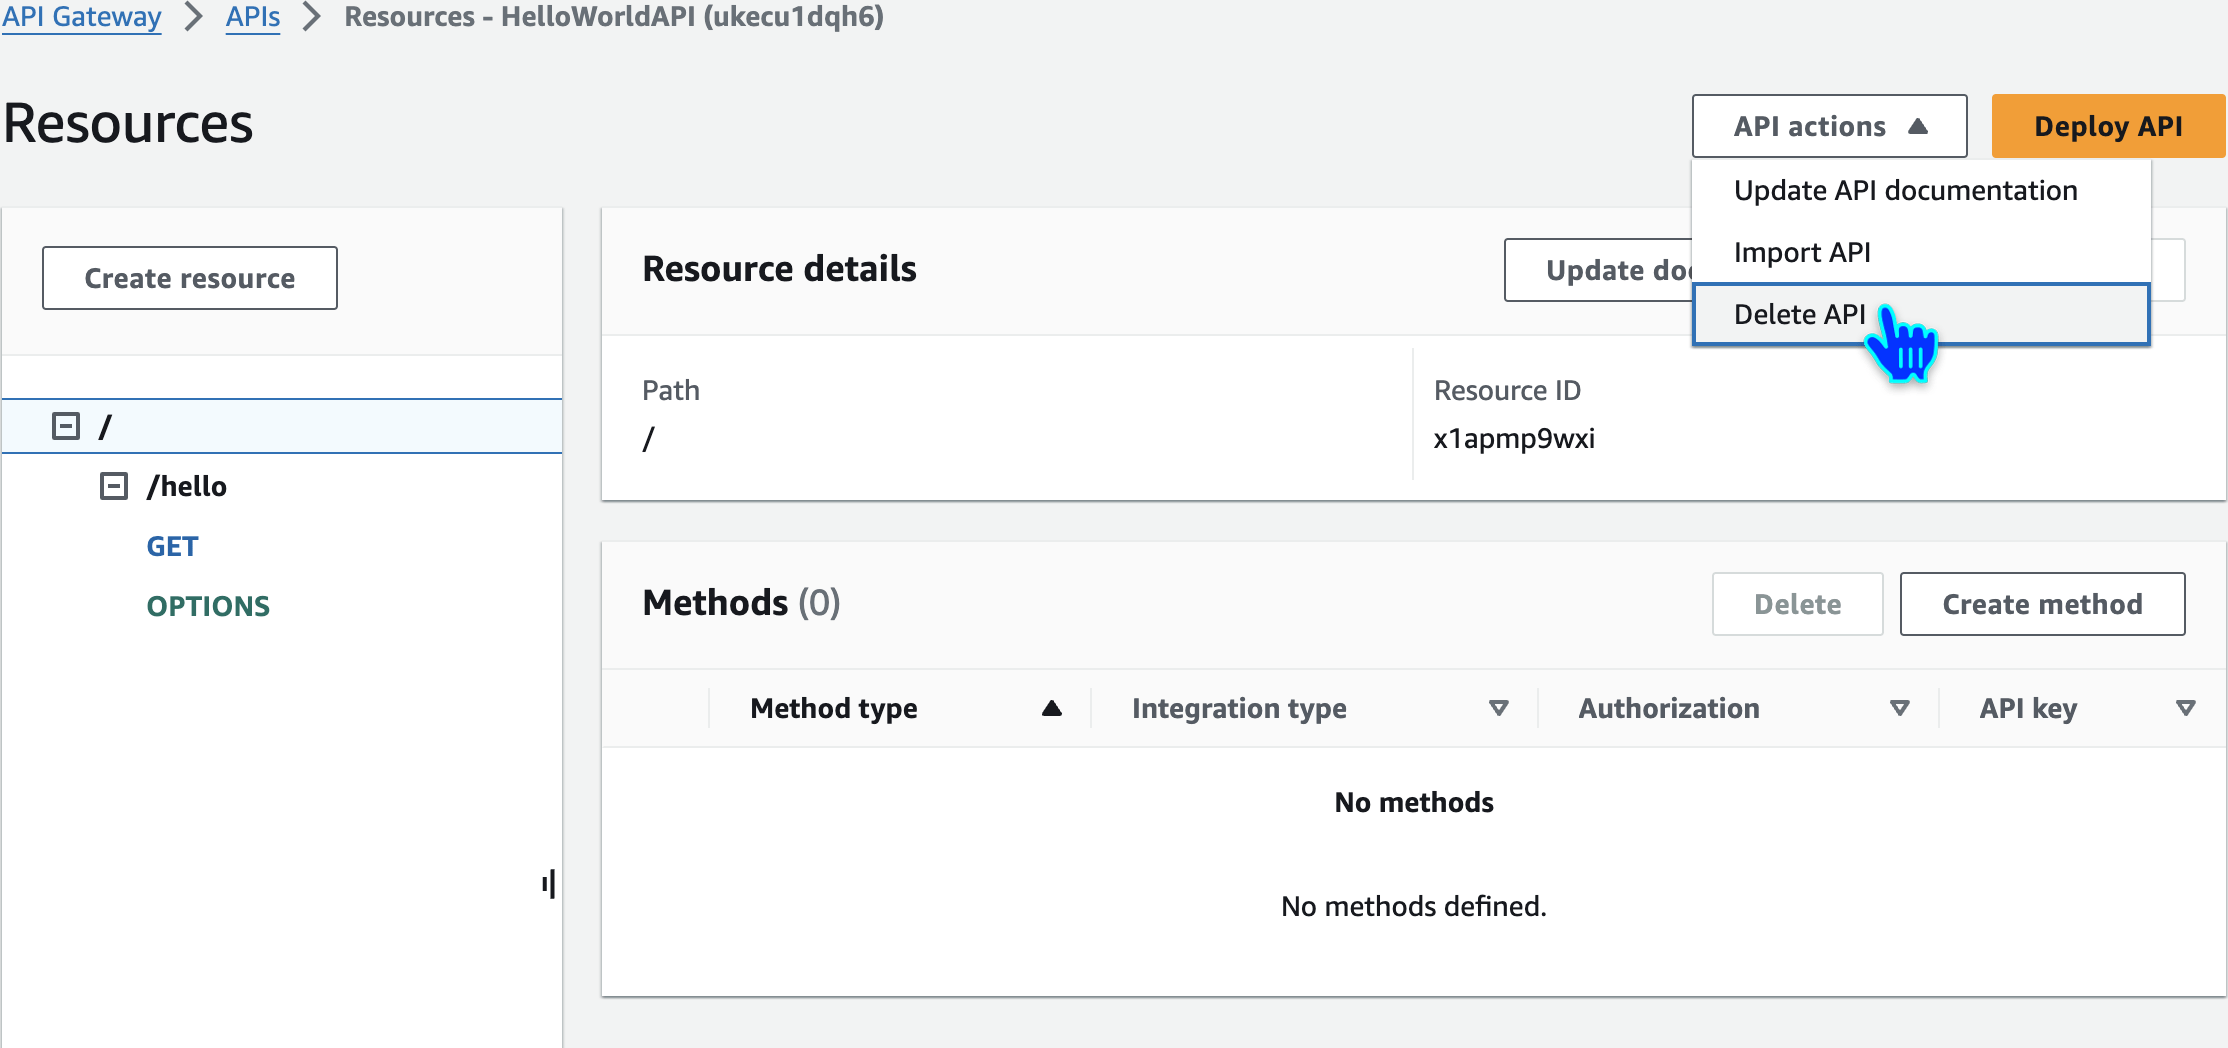The height and width of the screenshot is (1048, 2228).
Task: Open the API Gateway breadcrumb link
Action: tap(82, 17)
